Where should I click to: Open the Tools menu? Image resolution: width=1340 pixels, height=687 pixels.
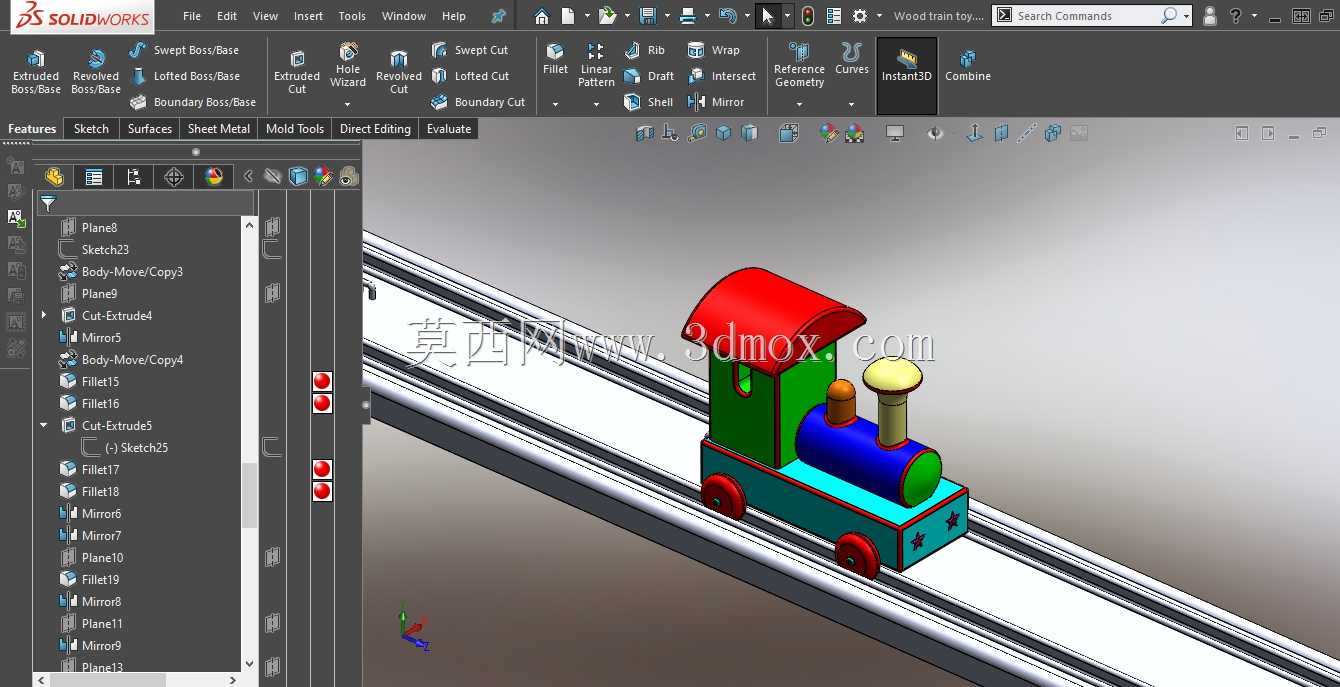click(x=352, y=16)
